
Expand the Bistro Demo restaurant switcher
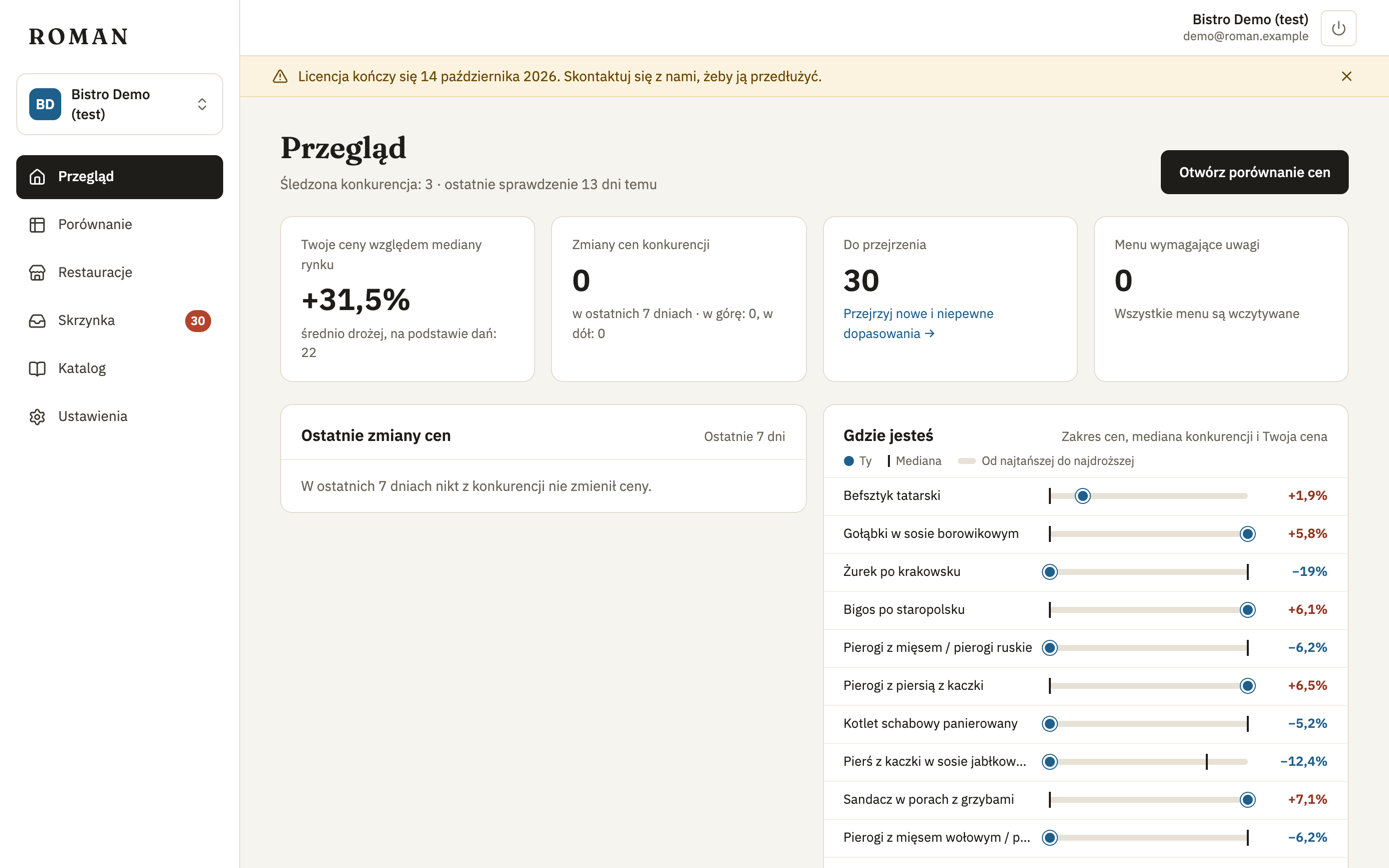[119, 104]
